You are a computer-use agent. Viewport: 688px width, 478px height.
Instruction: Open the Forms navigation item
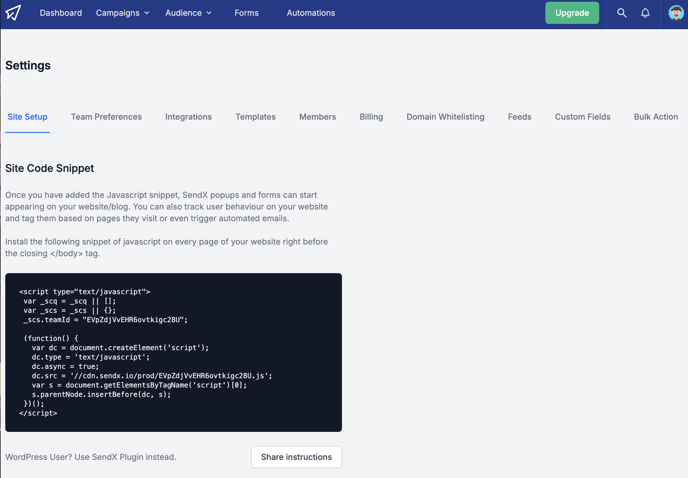pyautogui.click(x=246, y=13)
